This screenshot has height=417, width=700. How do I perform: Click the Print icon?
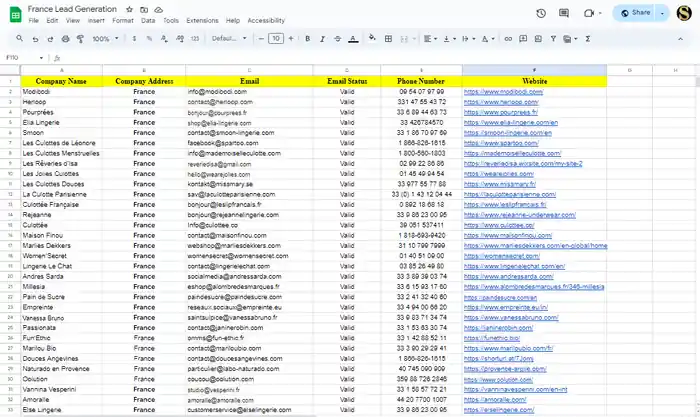(65, 39)
